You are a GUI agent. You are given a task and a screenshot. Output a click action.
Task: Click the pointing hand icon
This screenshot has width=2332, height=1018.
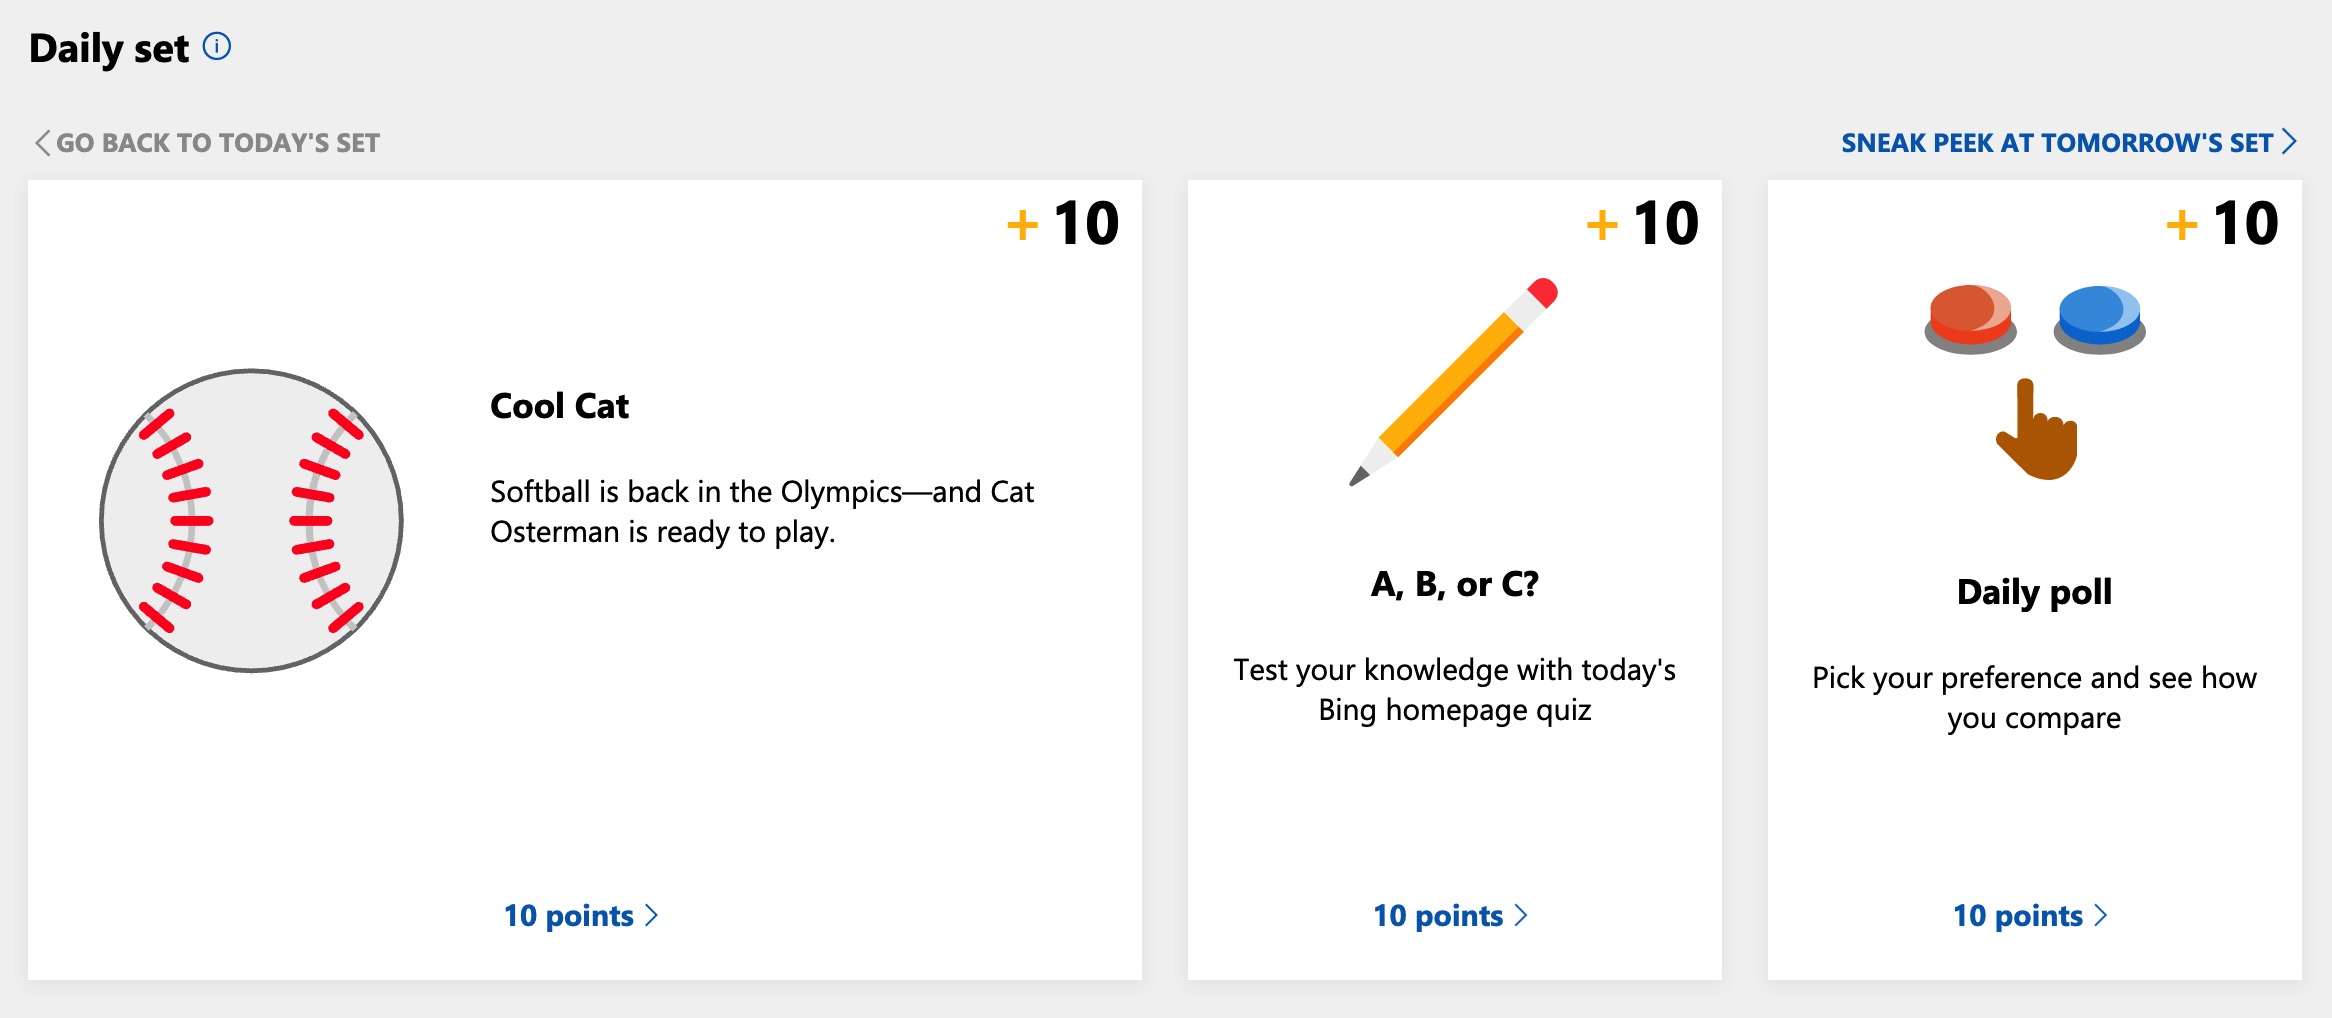click(x=2037, y=430)
